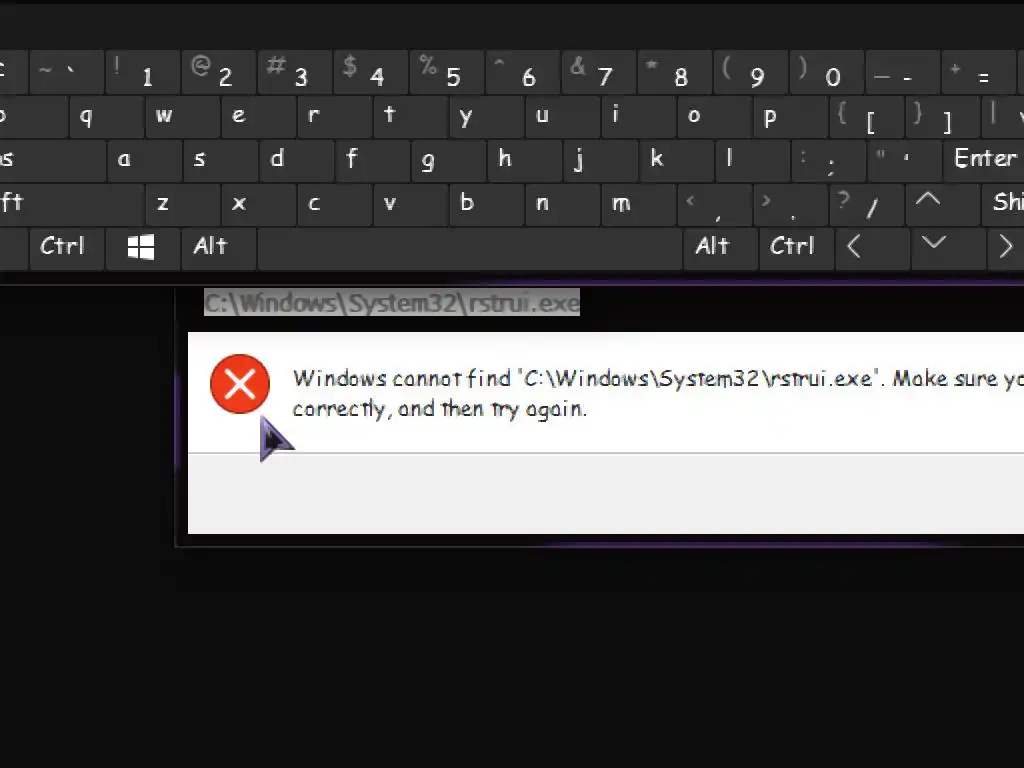Tap the semicolon colon key
The width and height of the screenshot is (1024, 768).
[x=828, y=161]
